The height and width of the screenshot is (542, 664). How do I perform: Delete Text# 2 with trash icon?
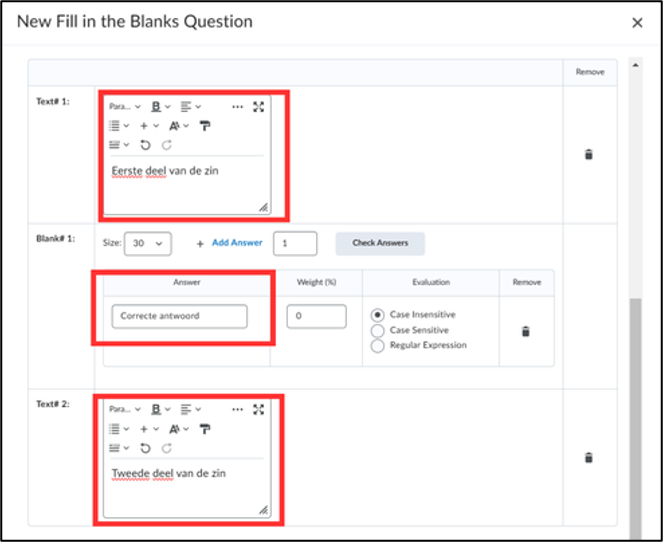589,458
